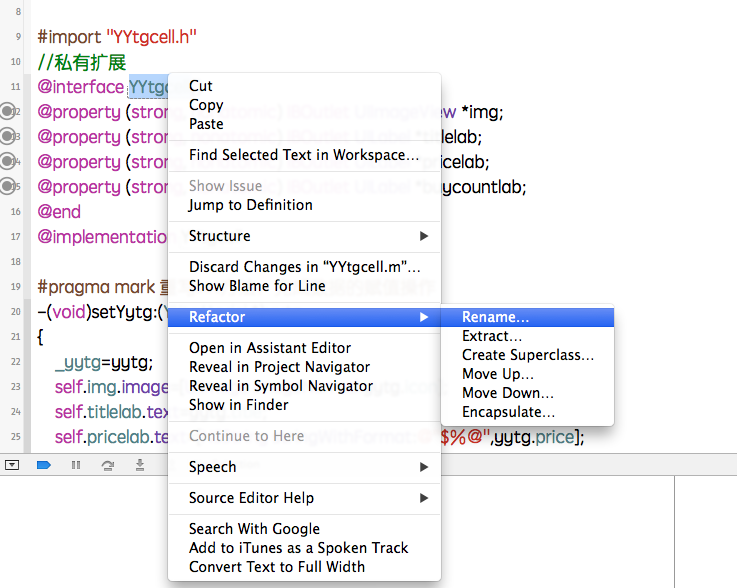
Task: Select Show Blame for Line
Action: 304,286
